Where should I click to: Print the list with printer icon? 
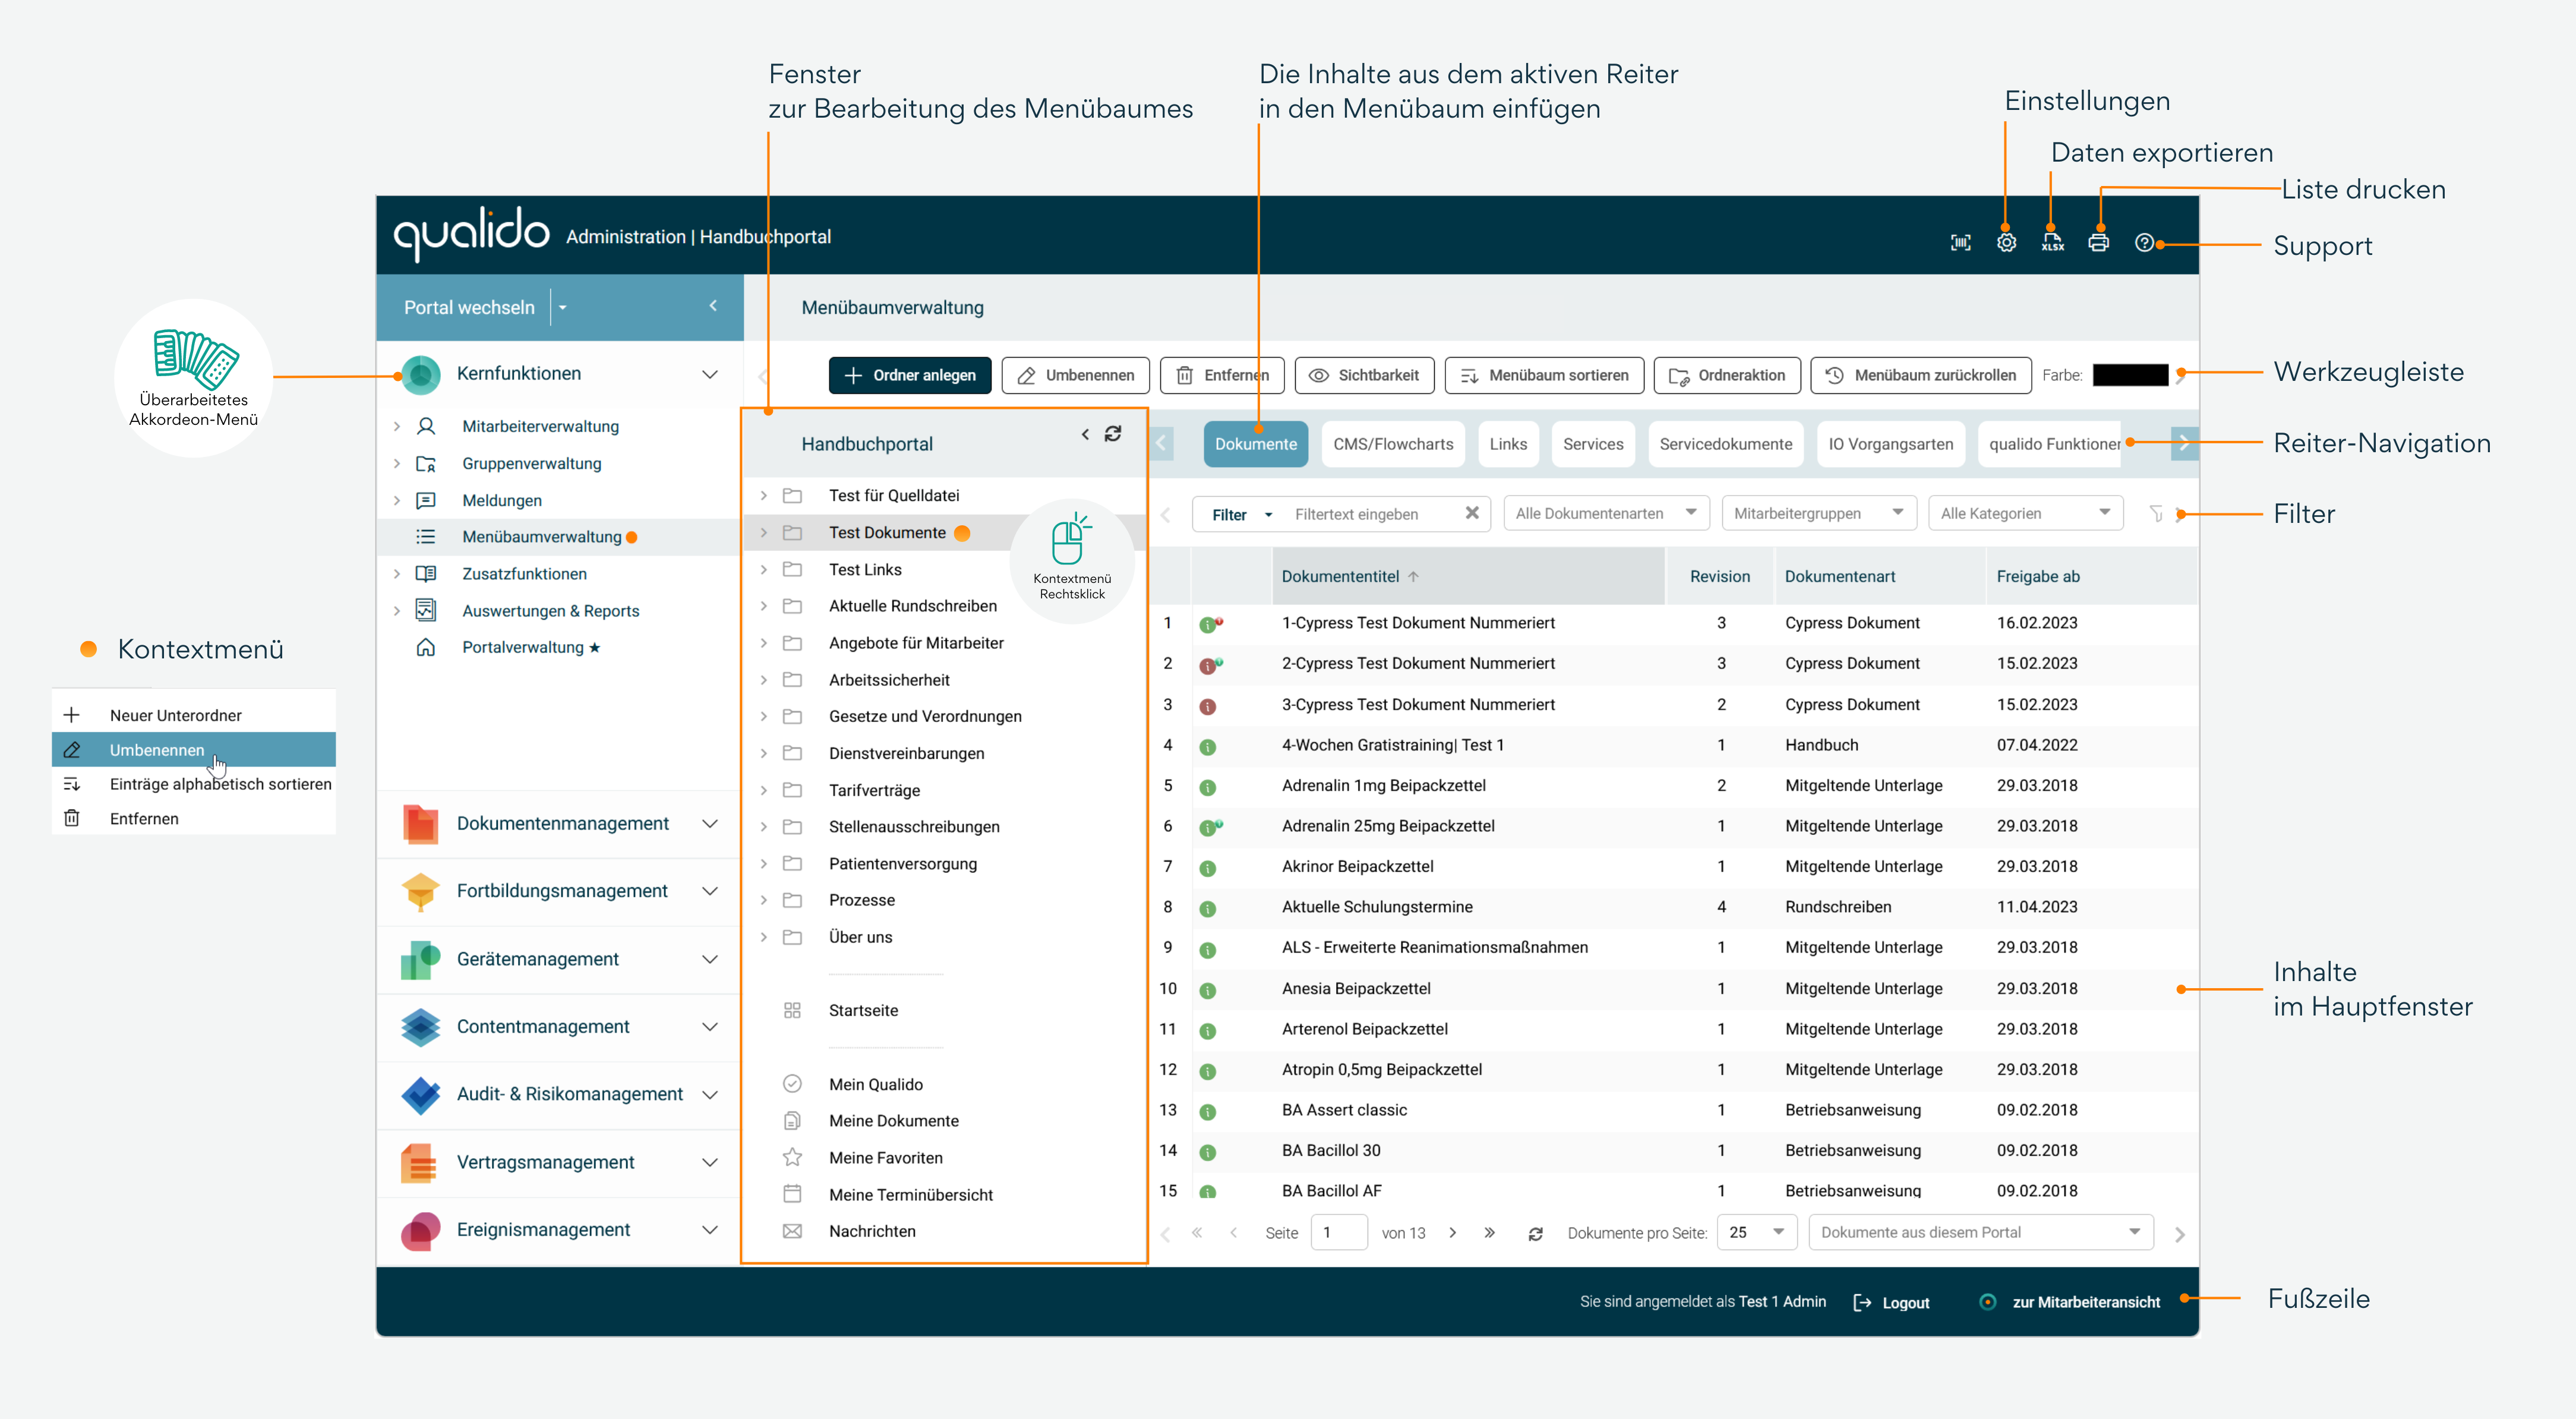2098,243
